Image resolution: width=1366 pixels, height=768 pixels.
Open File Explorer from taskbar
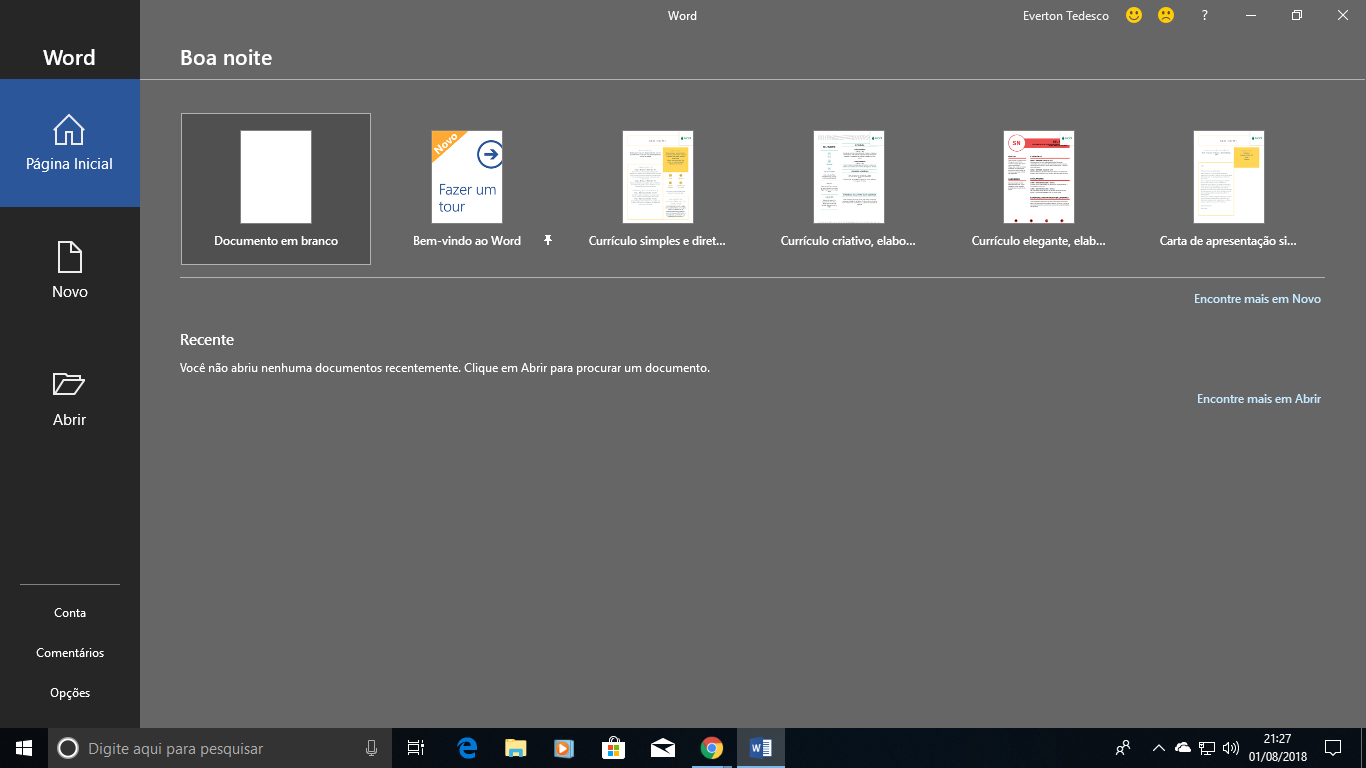[515, 748]
